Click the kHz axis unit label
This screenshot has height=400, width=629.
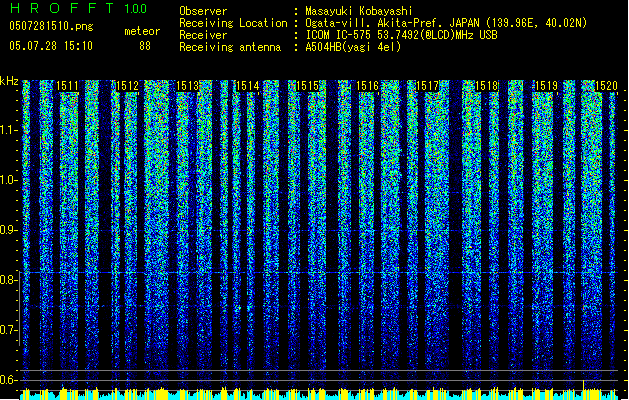9,81
